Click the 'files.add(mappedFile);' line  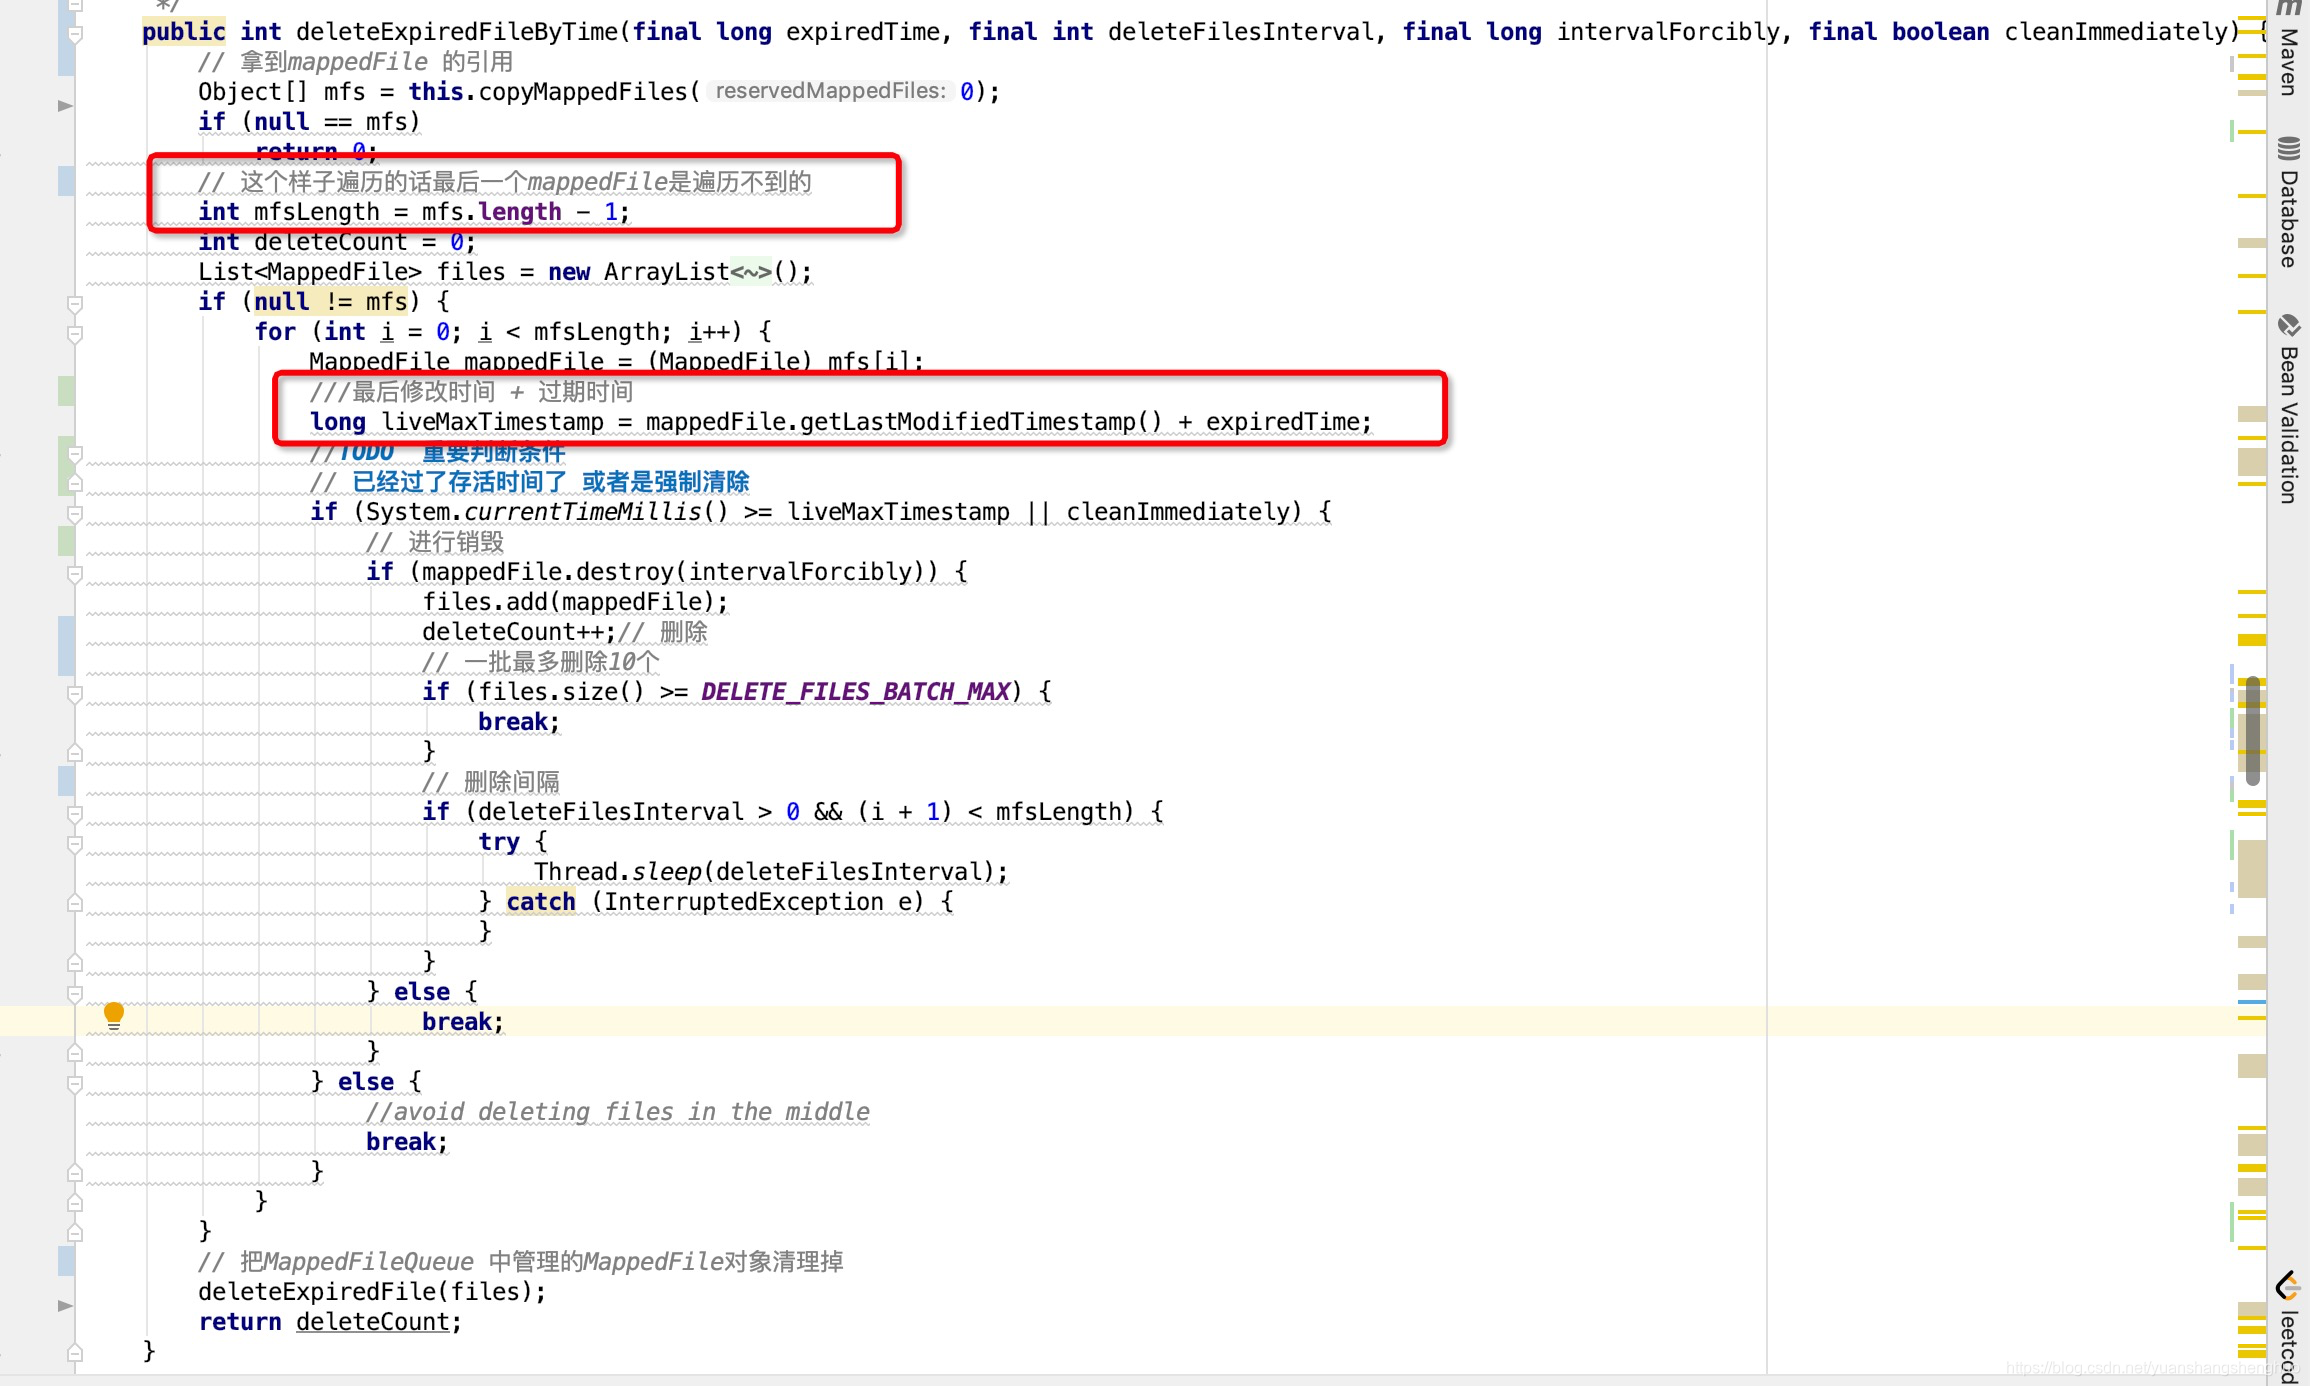(575, 602)
